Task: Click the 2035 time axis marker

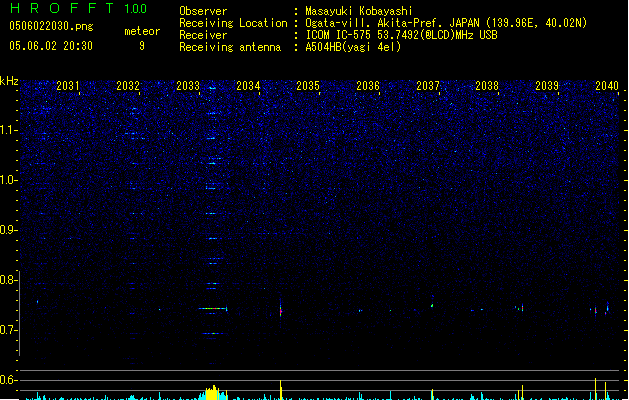Action: 308,86
